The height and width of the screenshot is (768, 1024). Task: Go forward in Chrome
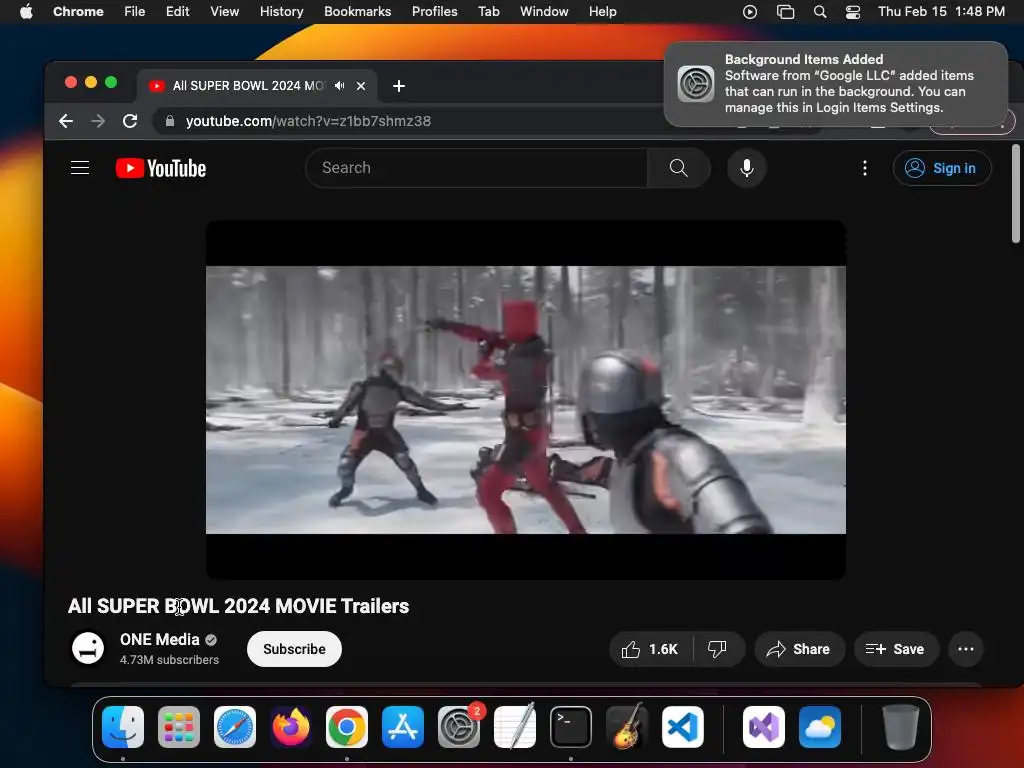98,121
